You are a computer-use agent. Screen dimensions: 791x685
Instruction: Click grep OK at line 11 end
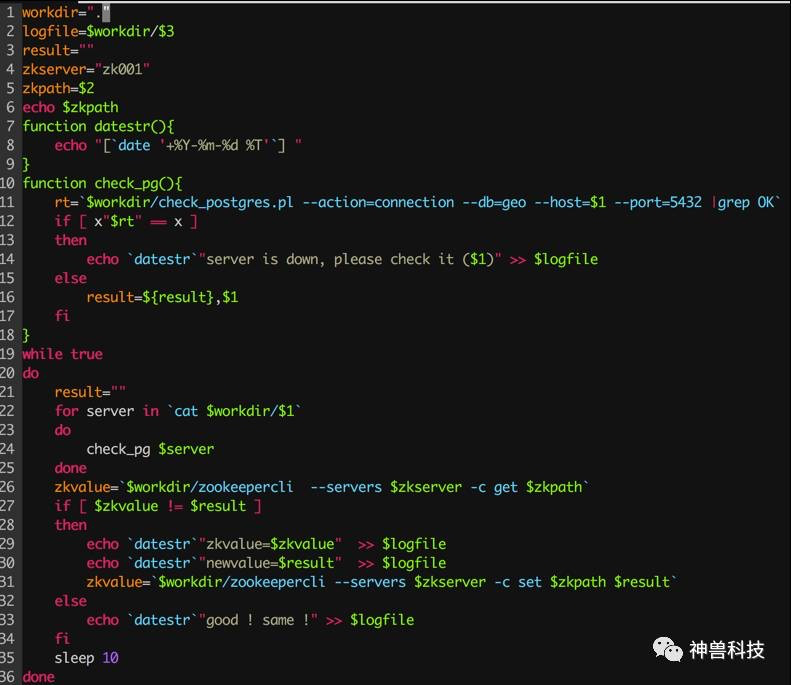click(746, 202)
